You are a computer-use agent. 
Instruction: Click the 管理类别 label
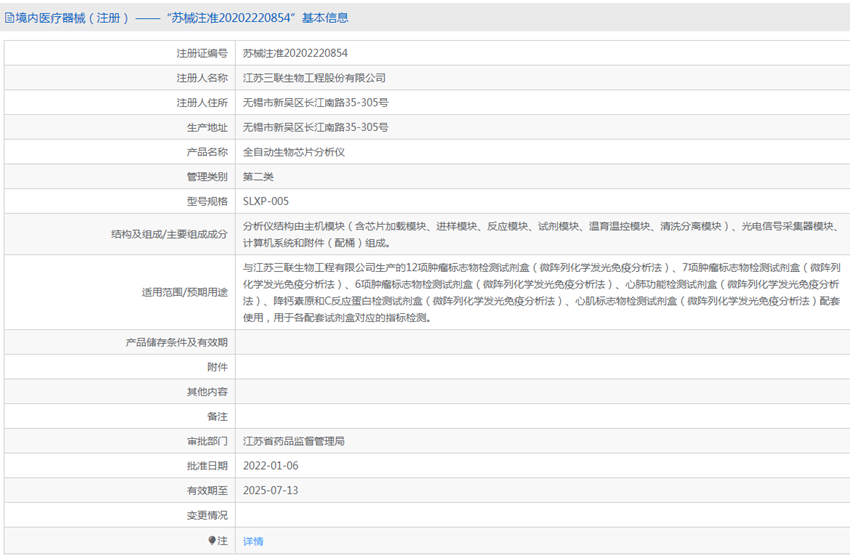pyautogui.click(x=207, y=177)
